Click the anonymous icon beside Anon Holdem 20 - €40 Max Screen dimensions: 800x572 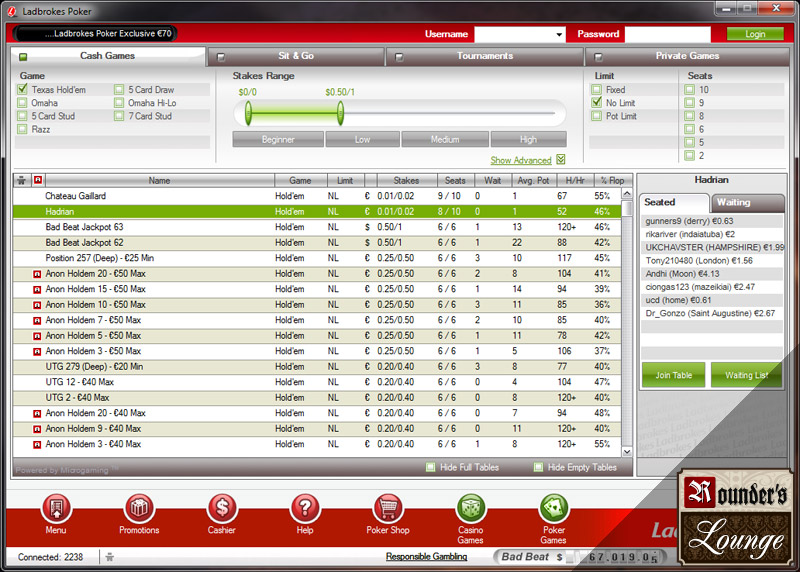37,414
